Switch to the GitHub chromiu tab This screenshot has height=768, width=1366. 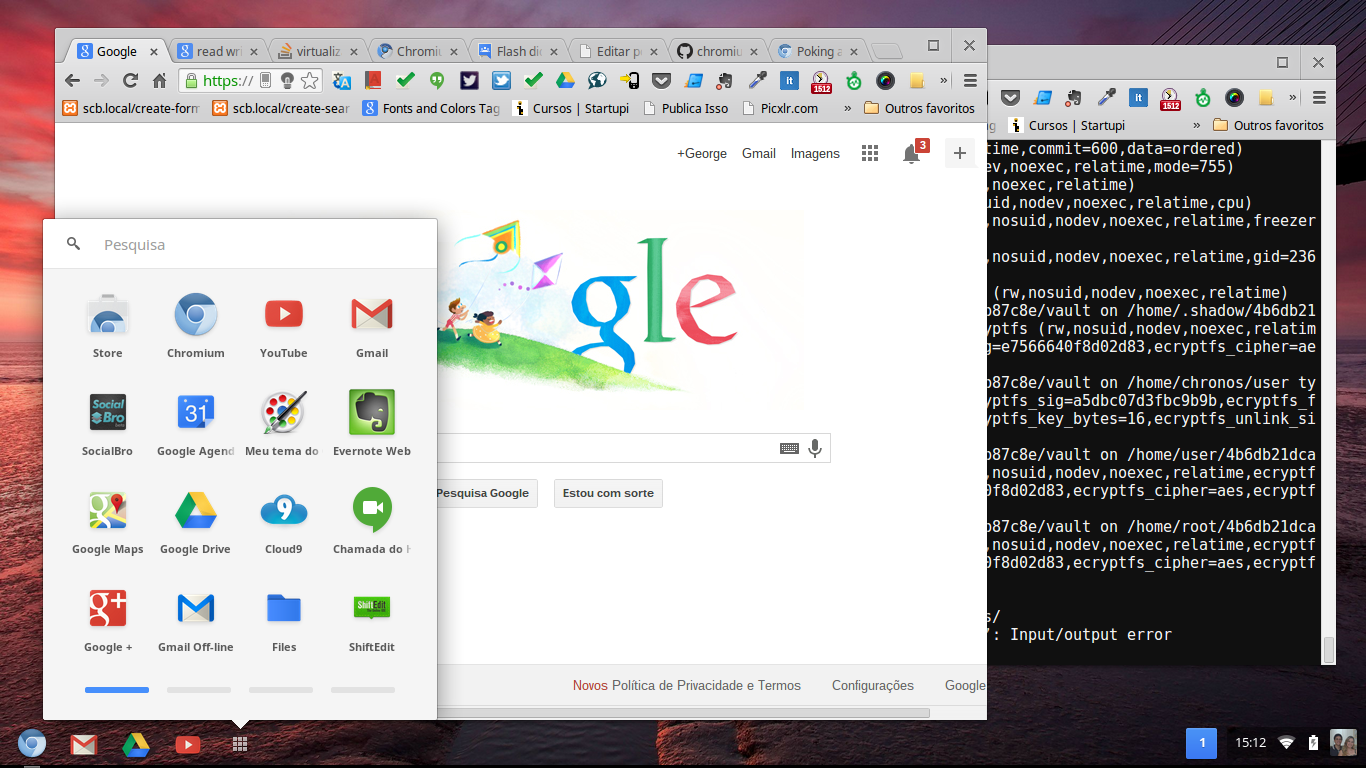[718, 51]
